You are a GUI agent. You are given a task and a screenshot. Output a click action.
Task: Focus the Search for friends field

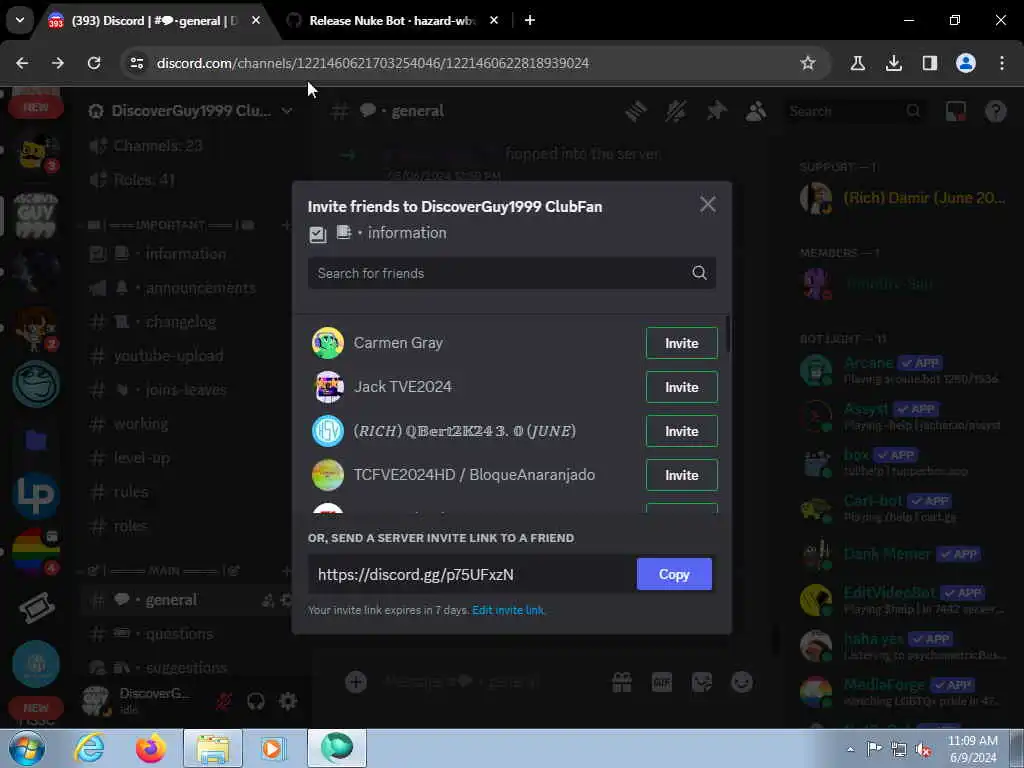point(511,273)
